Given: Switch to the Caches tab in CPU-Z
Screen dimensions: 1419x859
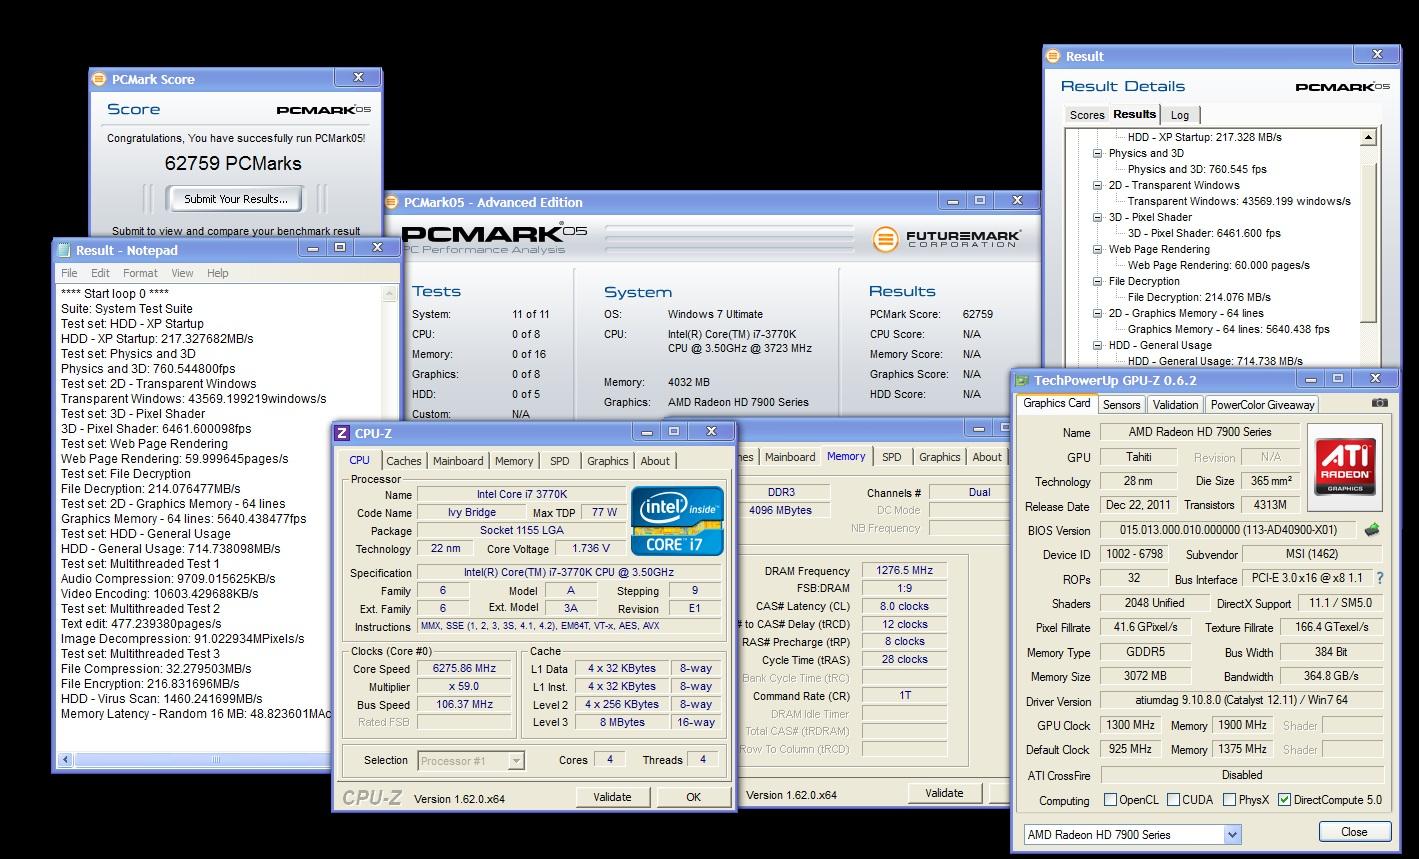Looking at the screenshot, I should tap(404, 461).
